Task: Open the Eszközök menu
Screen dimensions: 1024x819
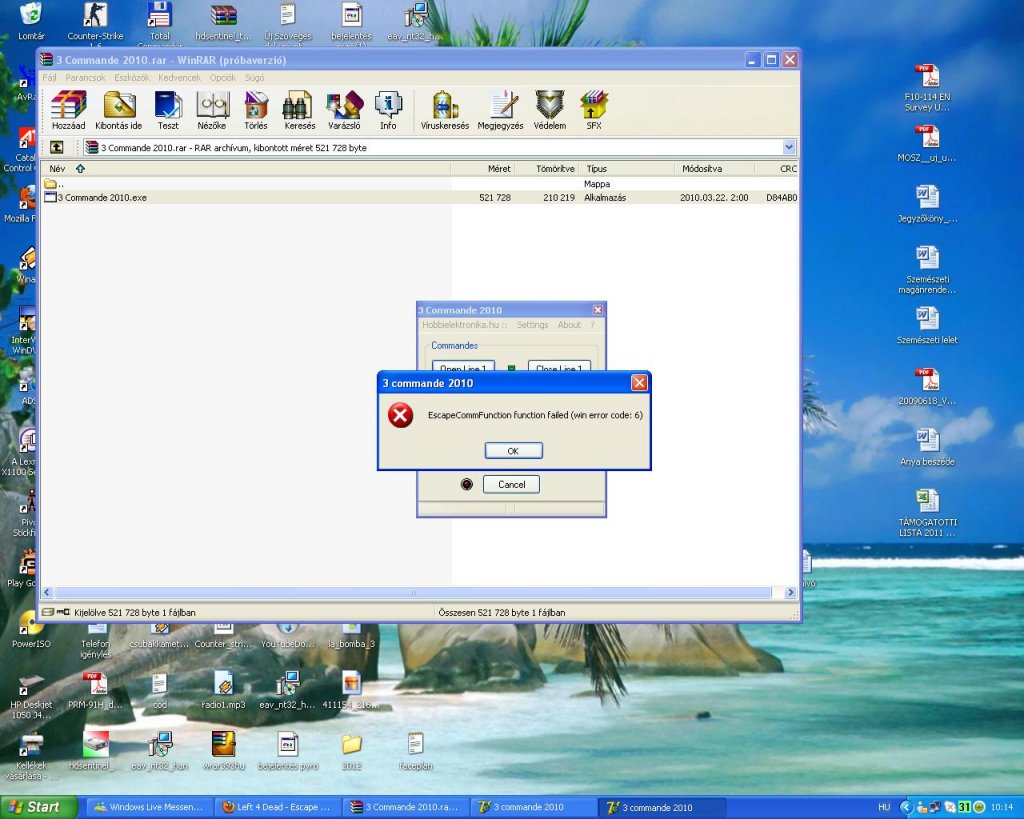Action: pyautogui.click(x=131, y=77)
